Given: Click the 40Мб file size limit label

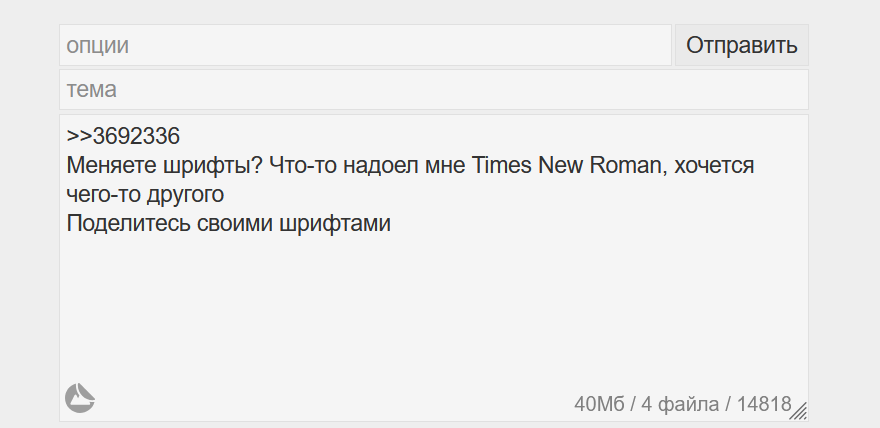Looking at the screenshot, I should tap(599, 404).
